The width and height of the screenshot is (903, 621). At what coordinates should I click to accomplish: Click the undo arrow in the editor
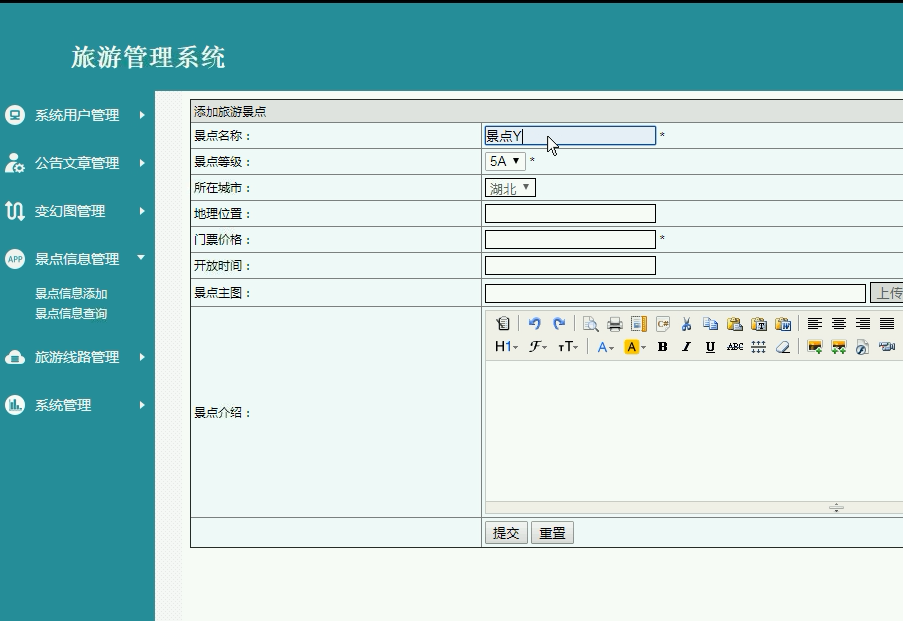click(x=534, y=324)
